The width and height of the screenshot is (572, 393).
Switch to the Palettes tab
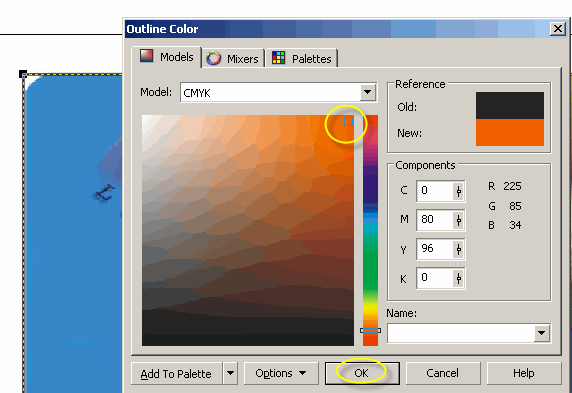coord(302,58)
